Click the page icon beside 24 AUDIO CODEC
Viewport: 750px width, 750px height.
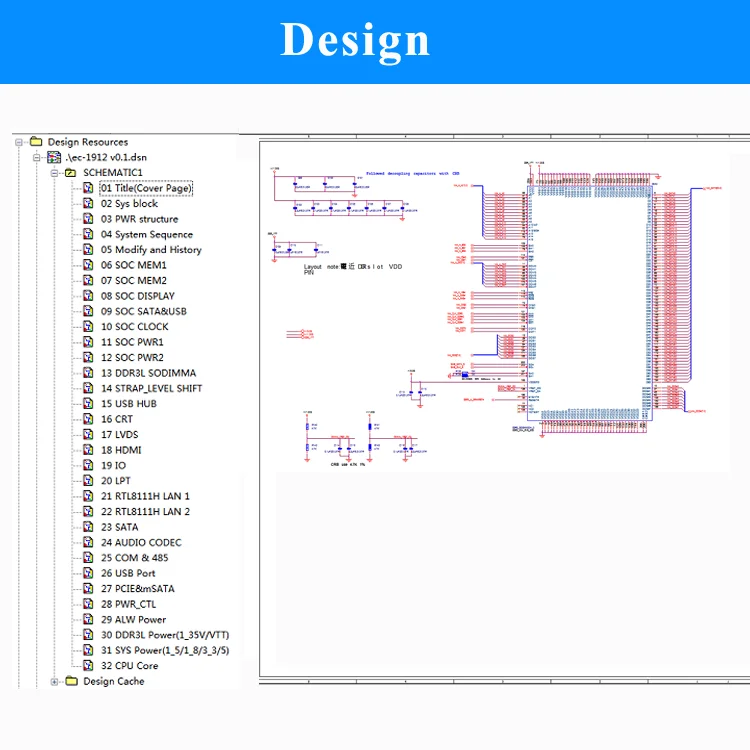click(89, 542)
